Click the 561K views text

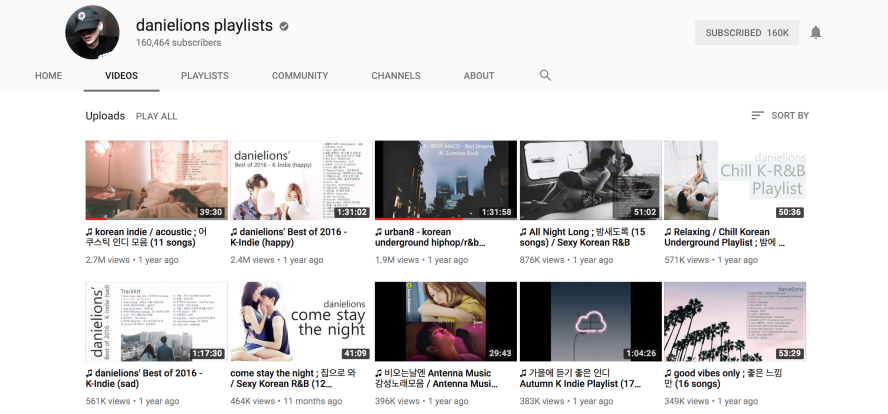click(x=108, y=401)
